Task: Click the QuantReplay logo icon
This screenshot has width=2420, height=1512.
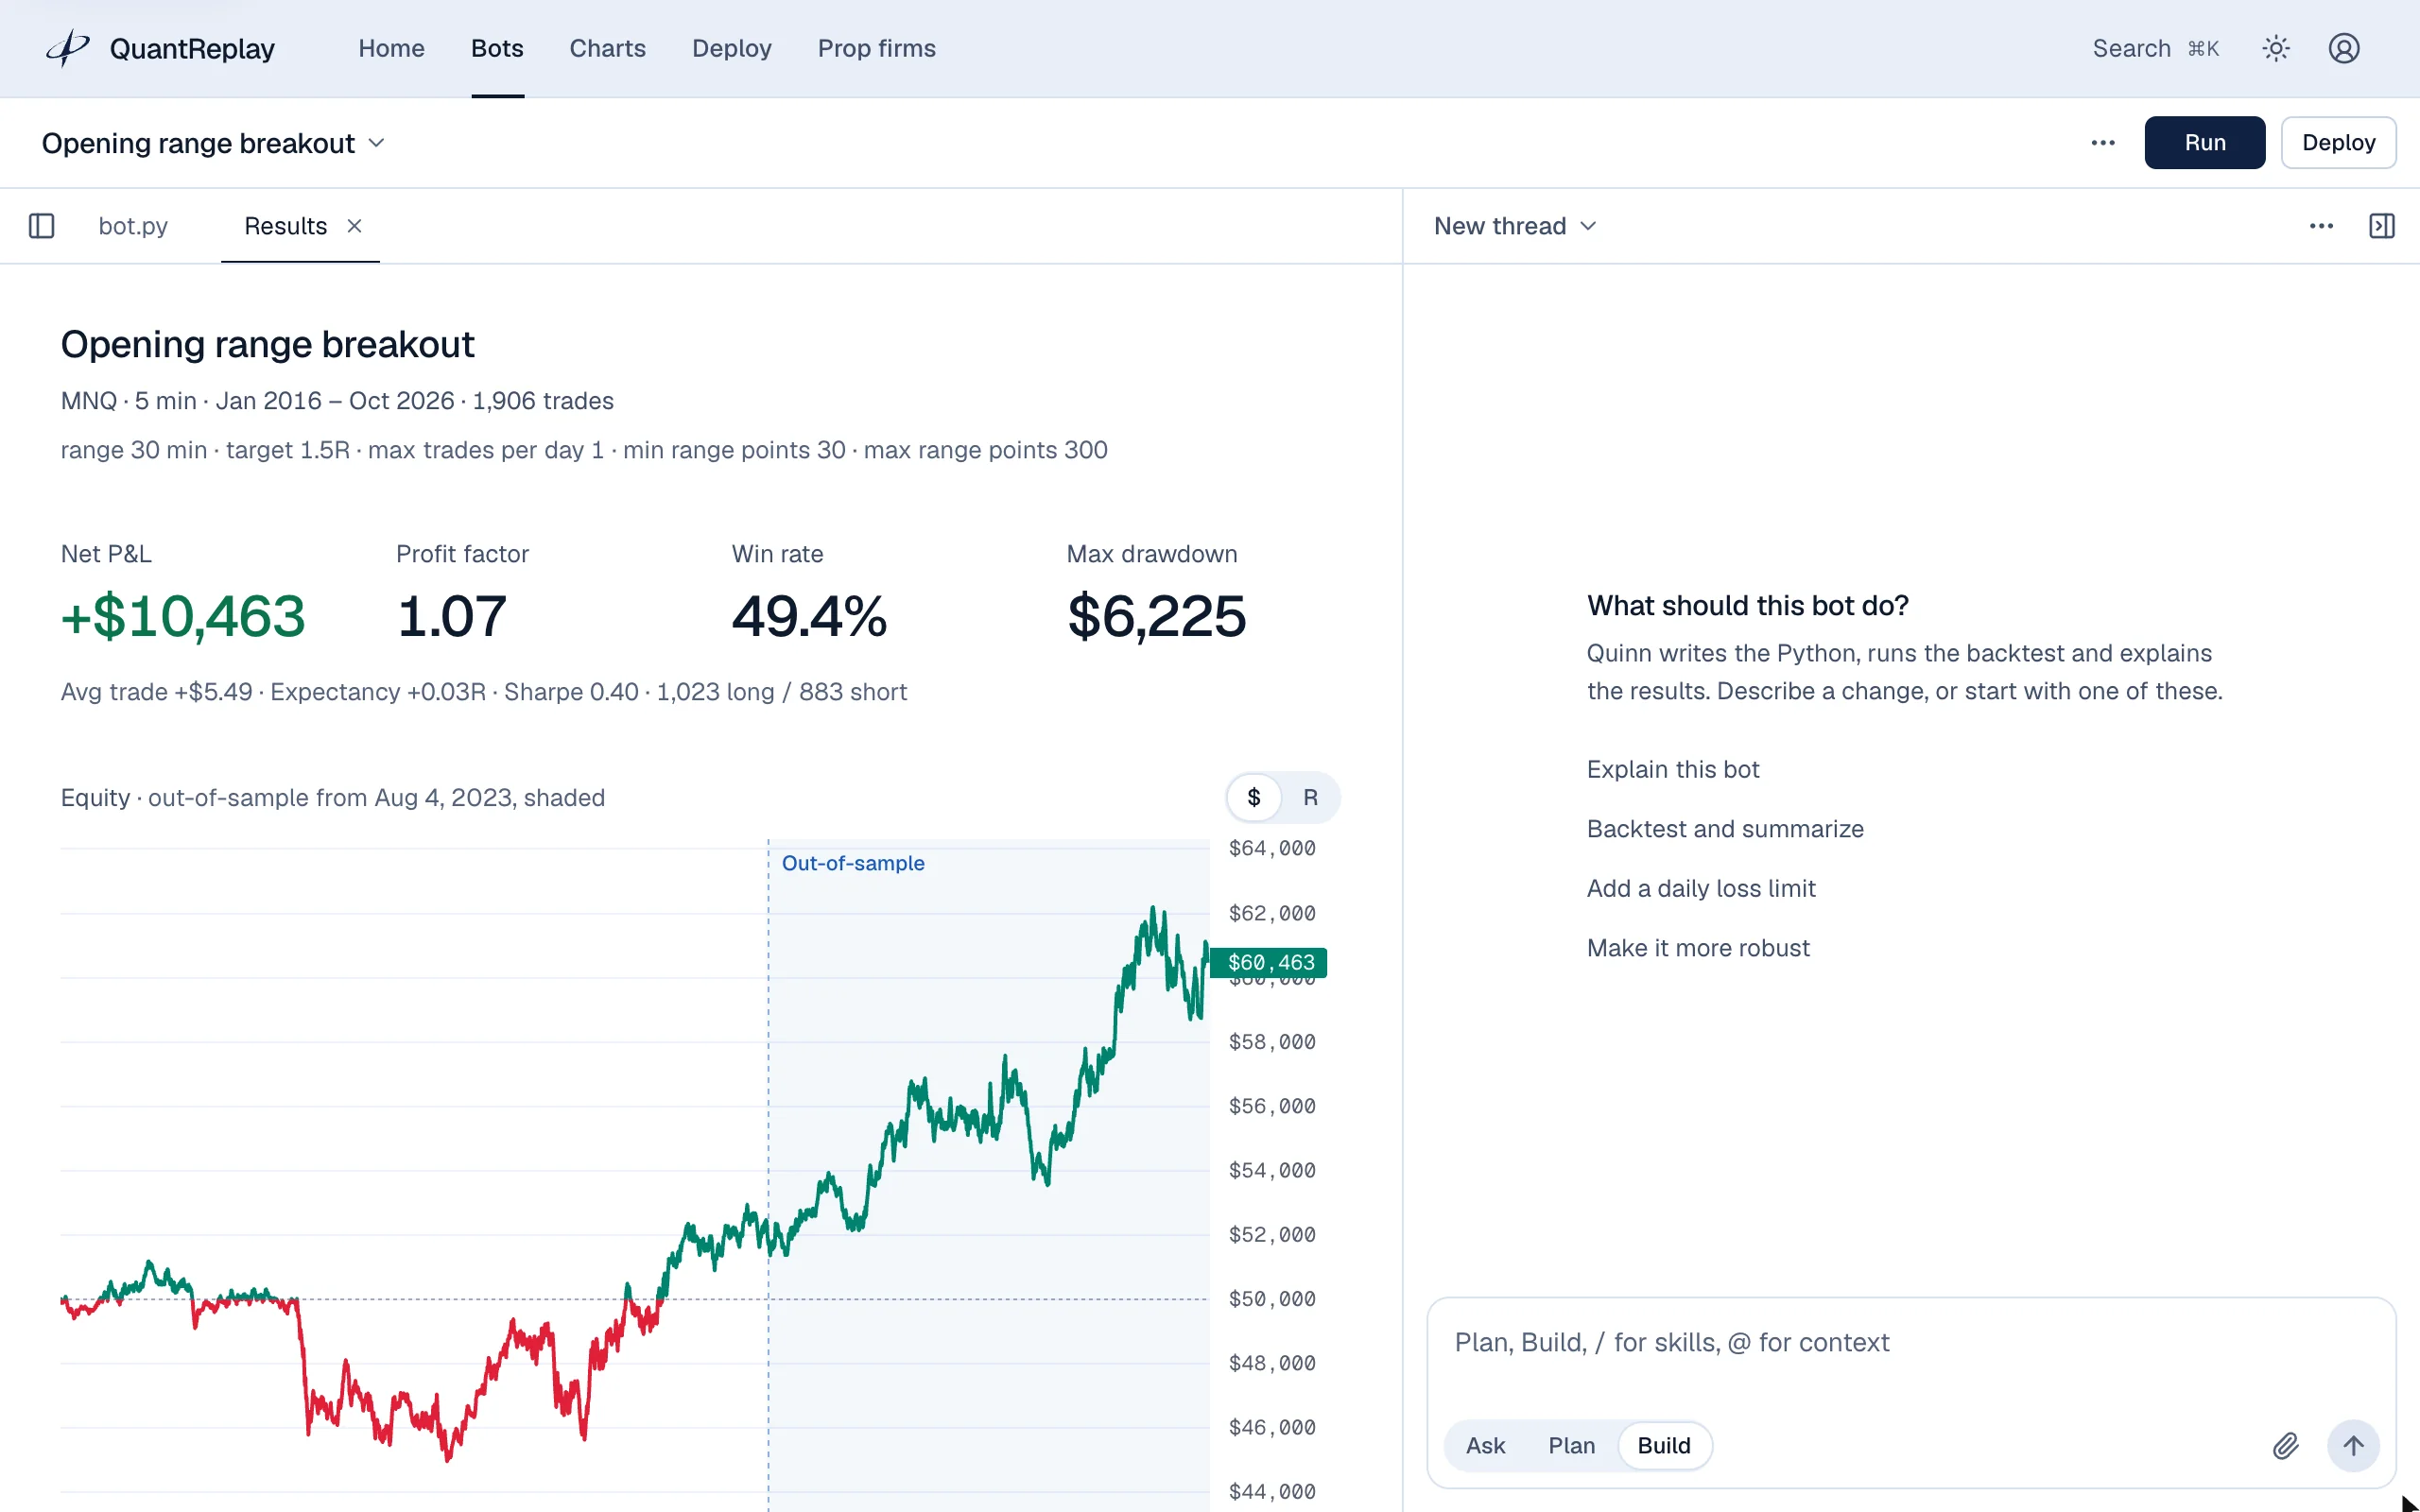Action: tap(68, 48)
